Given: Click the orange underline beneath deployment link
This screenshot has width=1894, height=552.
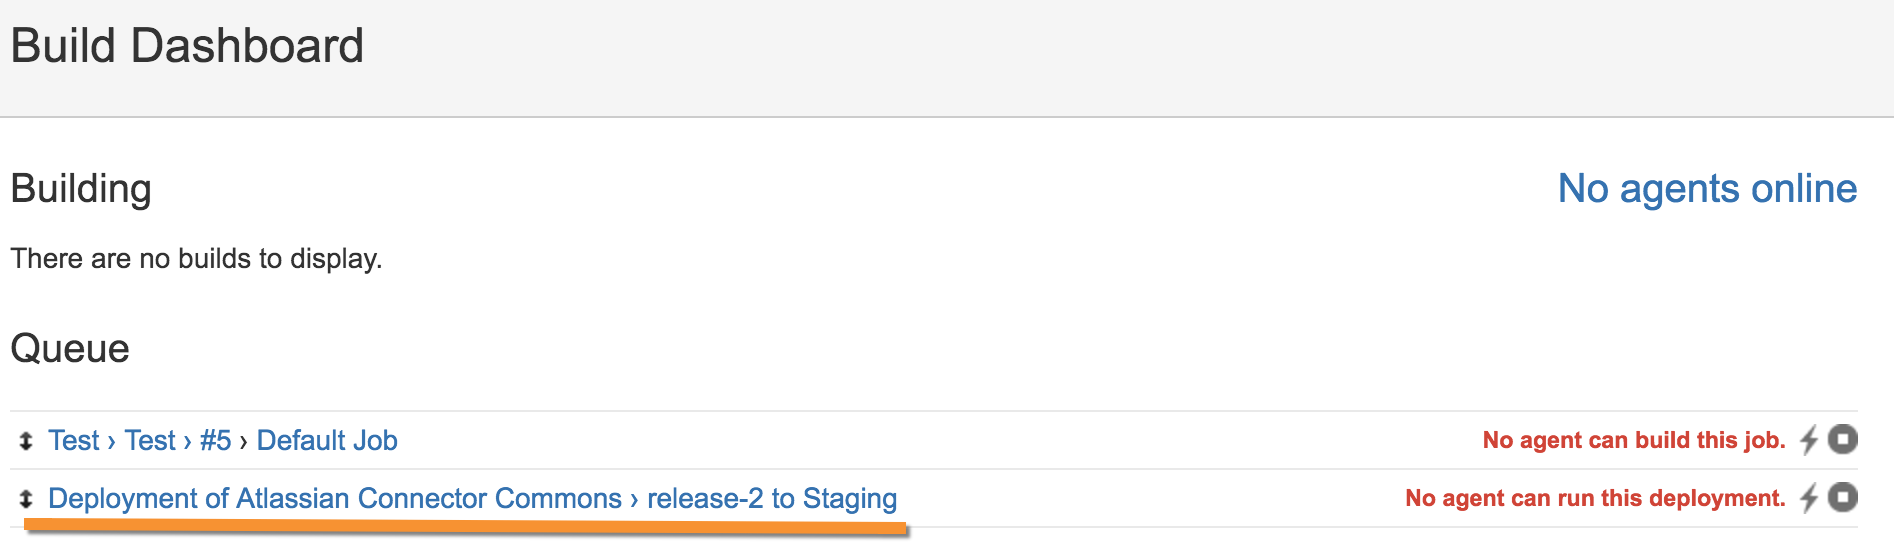Looking at the screenshot, I should pos(466,527).
